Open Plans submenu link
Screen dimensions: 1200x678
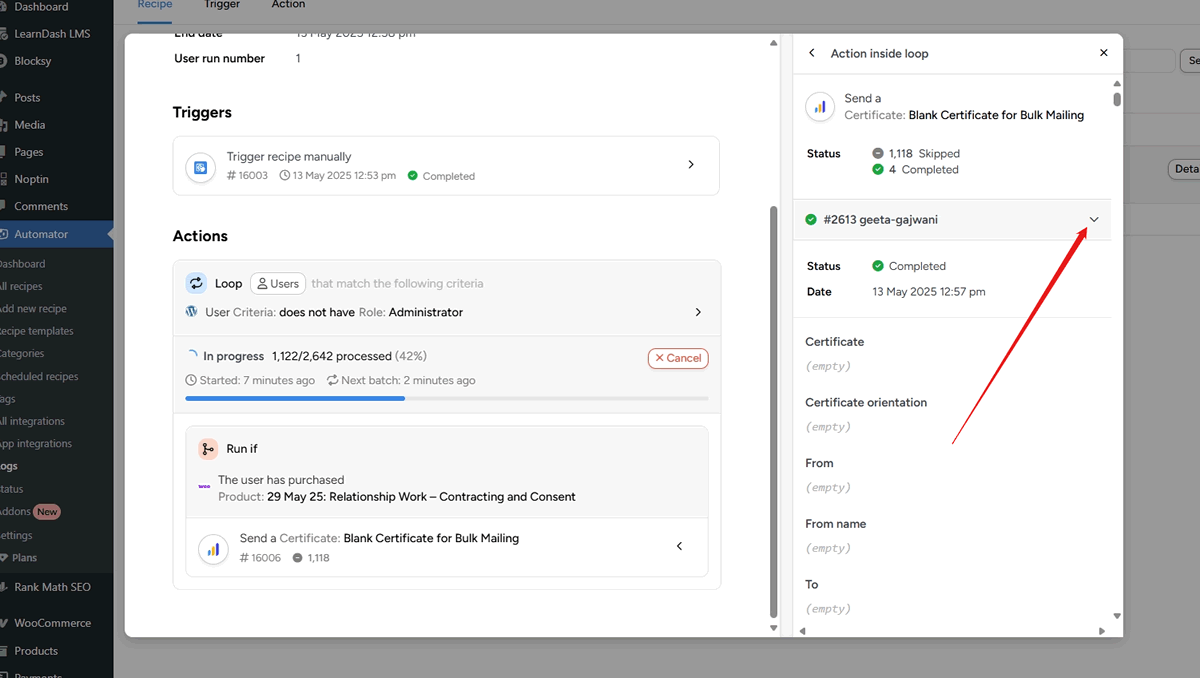click(x=24, y=558)
